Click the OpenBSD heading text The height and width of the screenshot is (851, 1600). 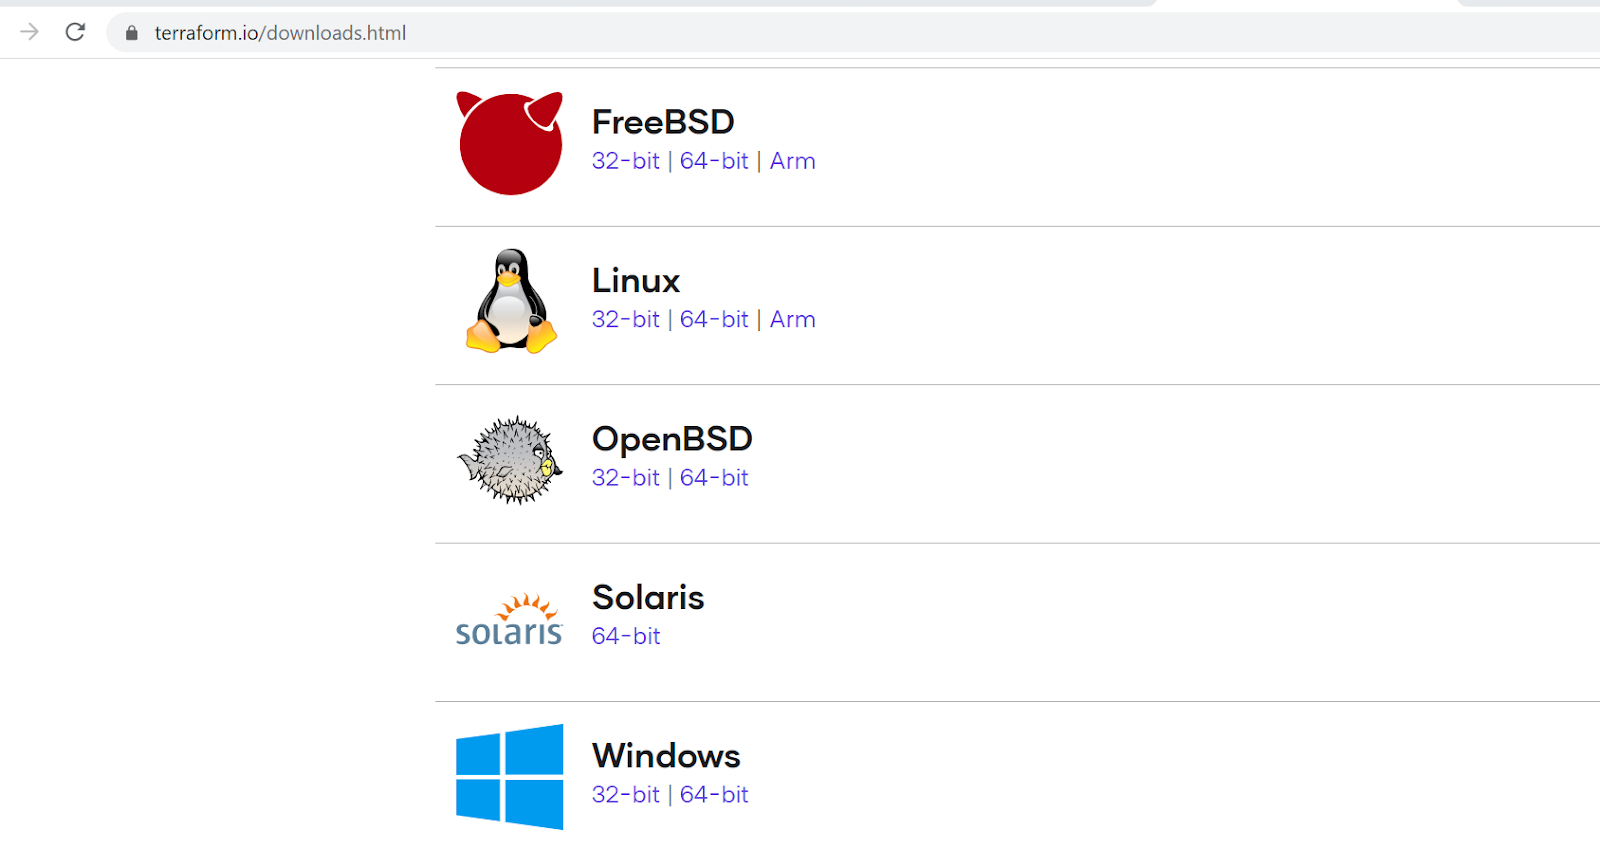[x=672, y=439]
